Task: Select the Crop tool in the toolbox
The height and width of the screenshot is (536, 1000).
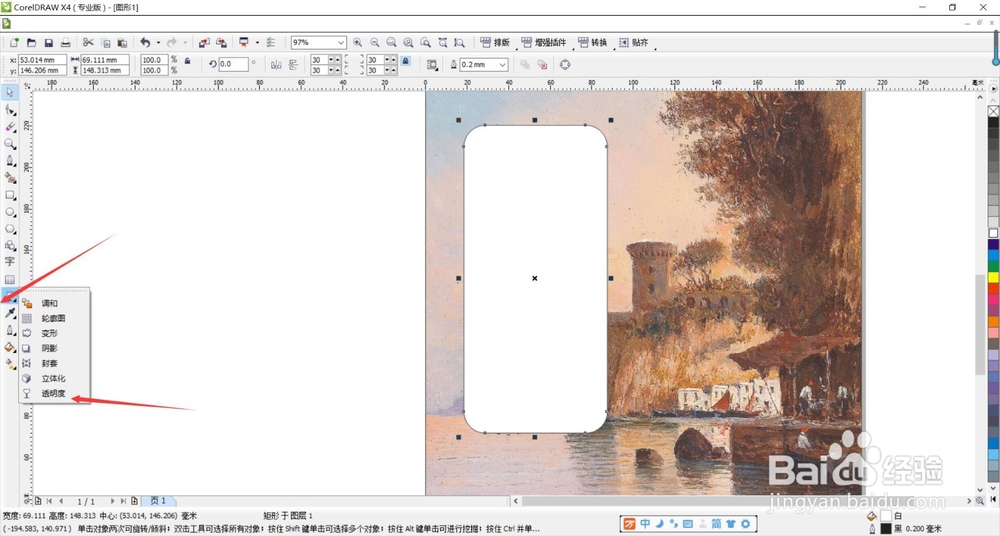Action: pyautogui.click(x=10, y=127)
